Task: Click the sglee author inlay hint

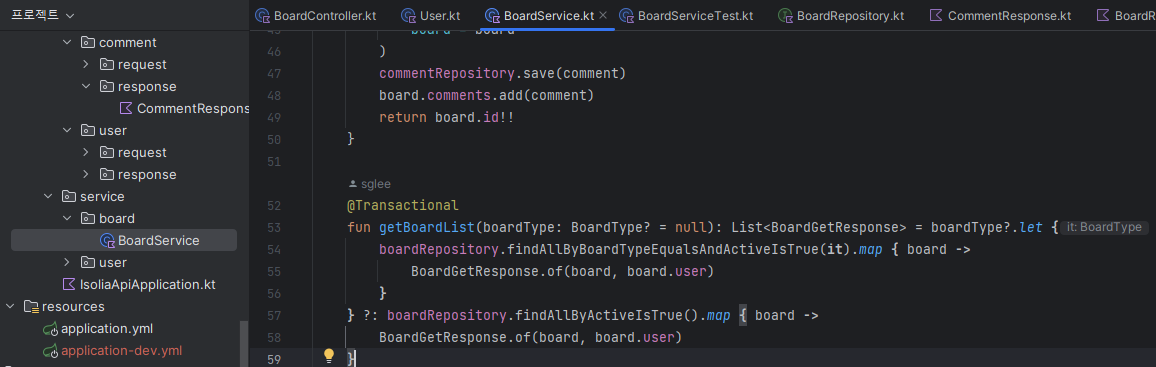Action: click(x=369, y=184)
